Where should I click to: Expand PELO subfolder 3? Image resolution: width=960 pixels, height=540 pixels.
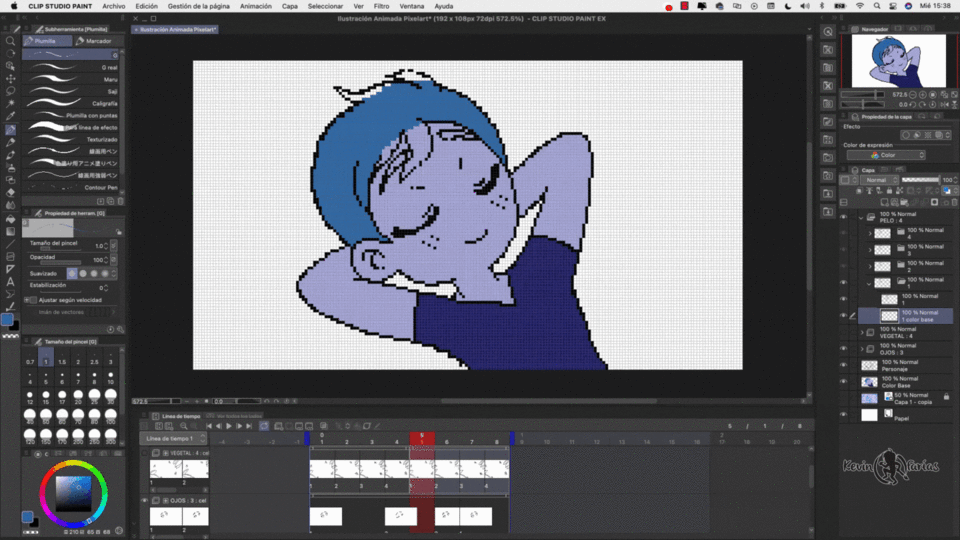pos(869,250)
